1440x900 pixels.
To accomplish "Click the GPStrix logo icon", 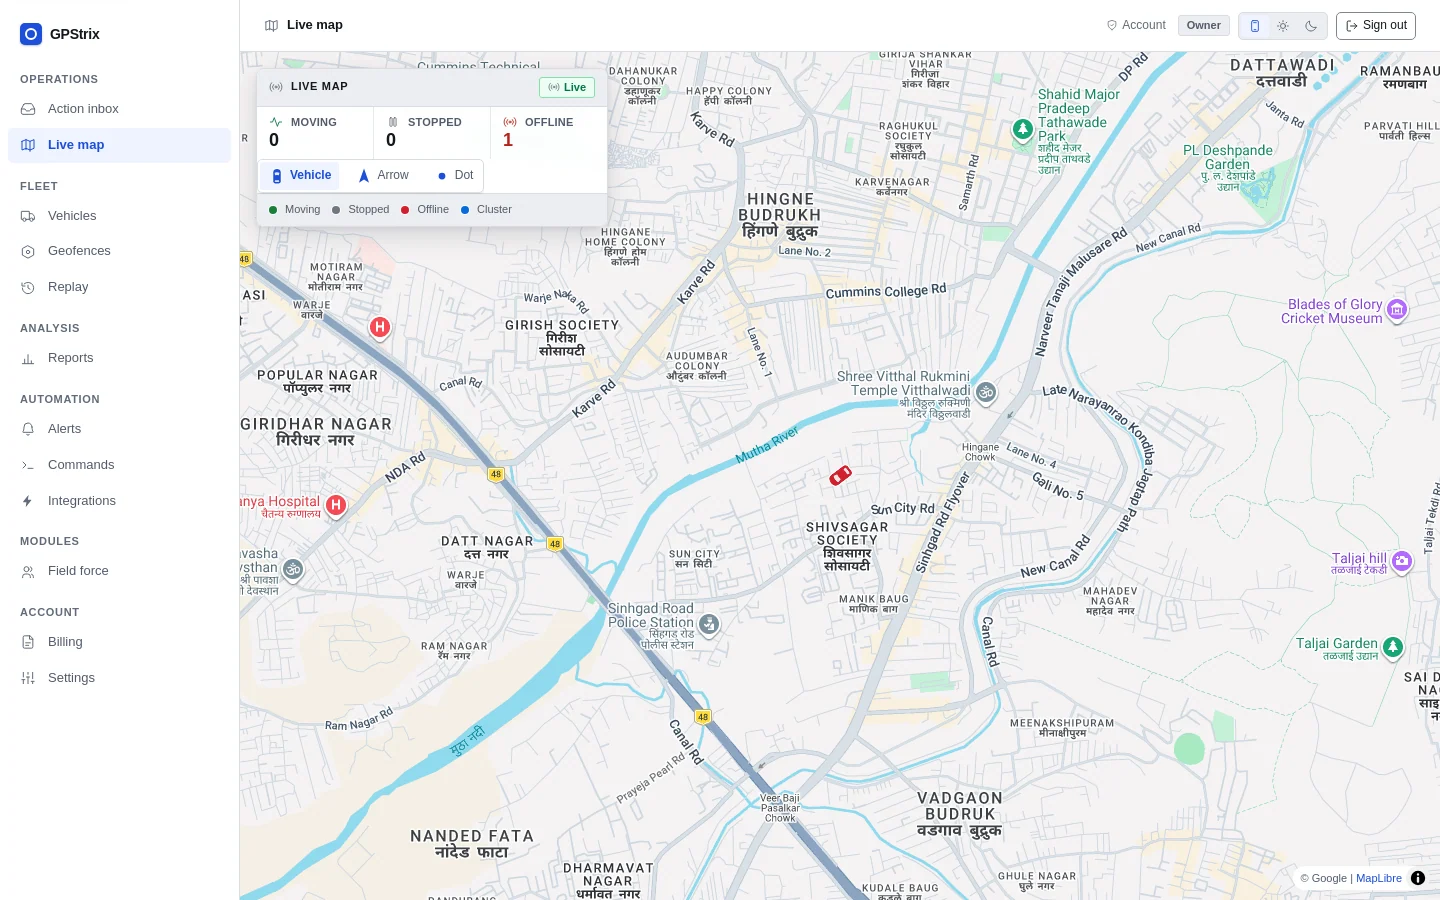I will (31, 34).
